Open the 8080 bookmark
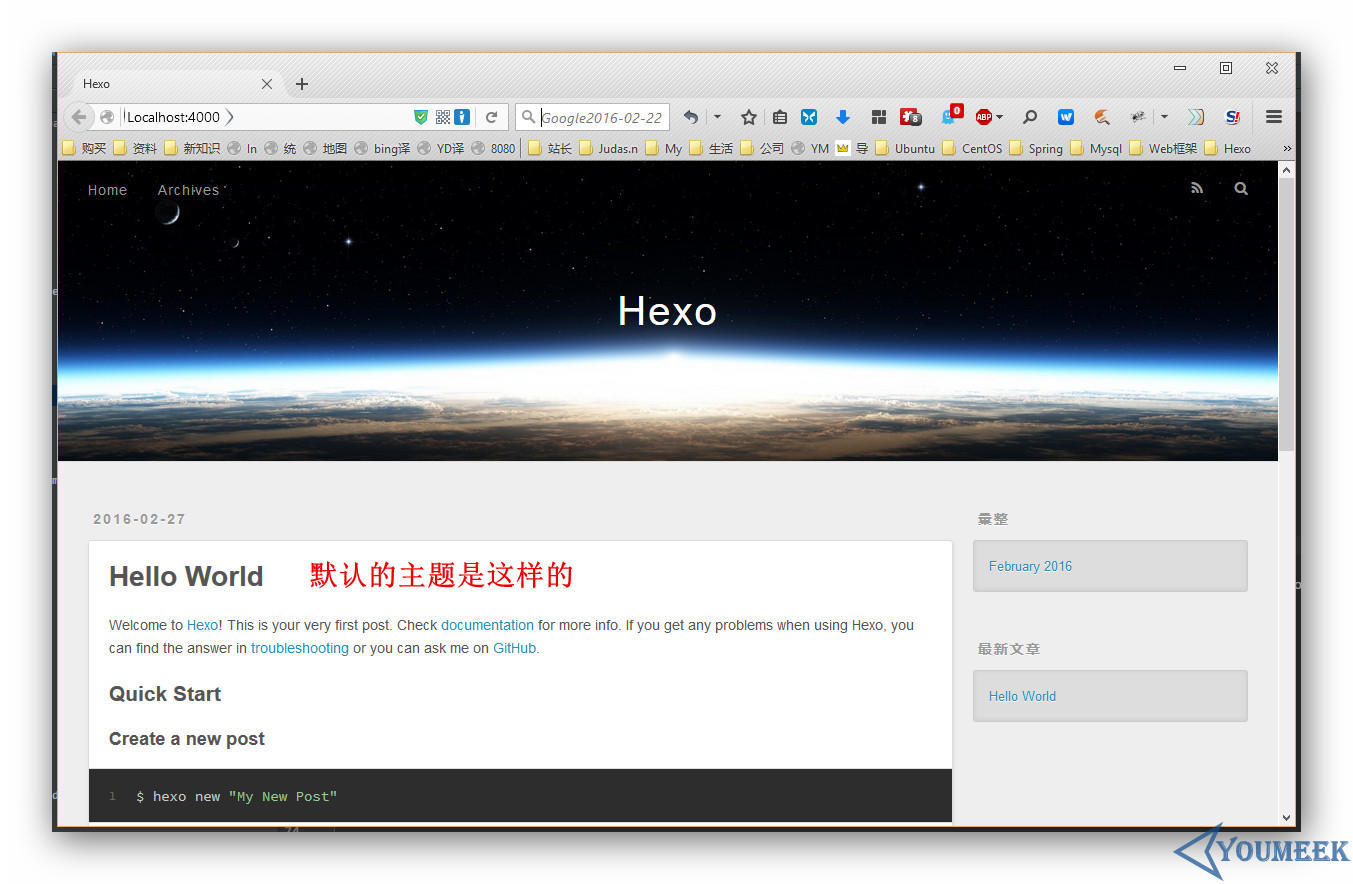 coord(493,148)
